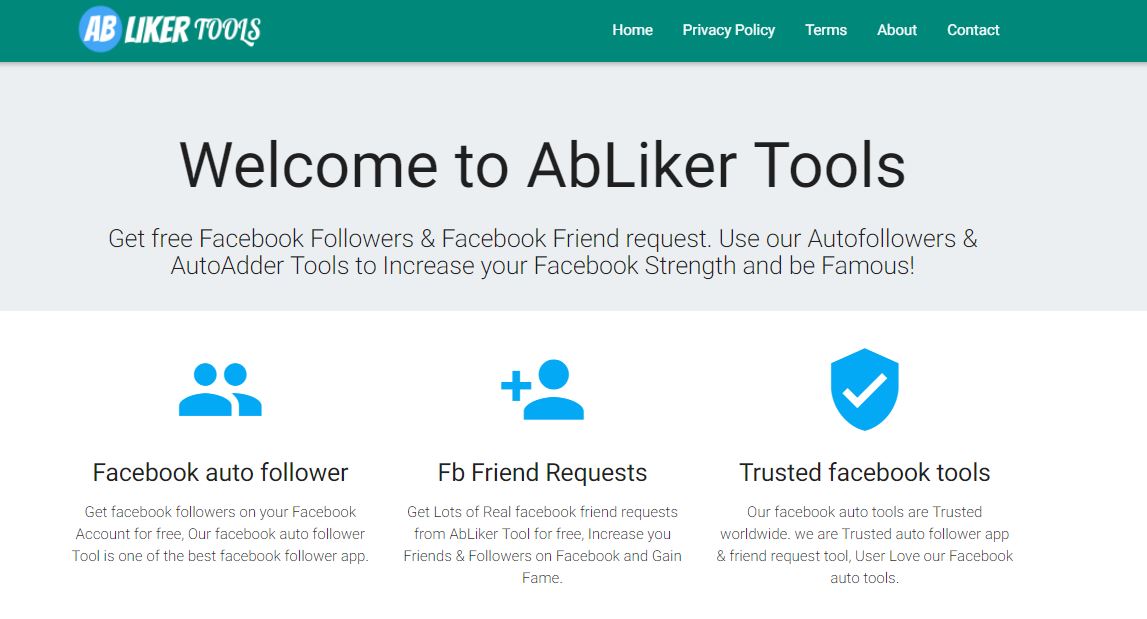
Task: Go to the Privacy Policy page
Action: (x=728, y=30)
